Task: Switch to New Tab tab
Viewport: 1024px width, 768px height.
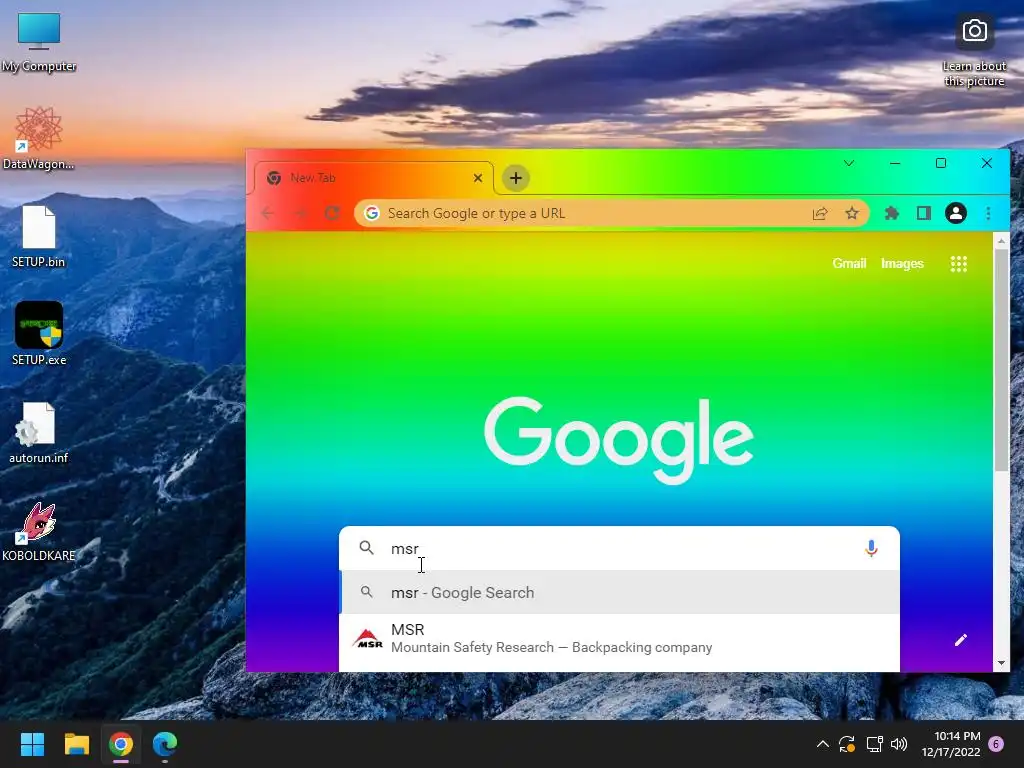Action: (374, 178)
